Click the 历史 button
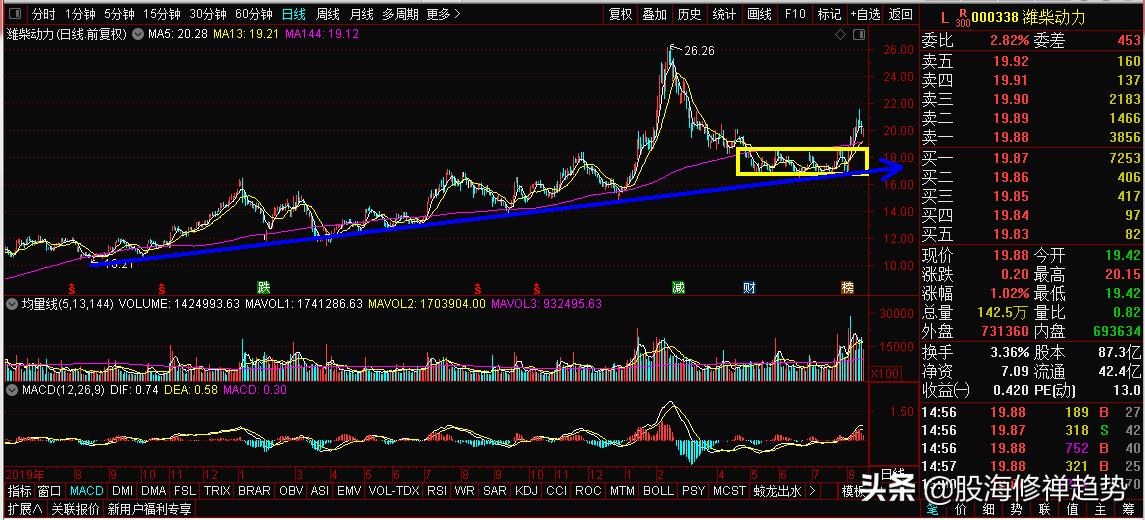 click(x=689, y=14)
